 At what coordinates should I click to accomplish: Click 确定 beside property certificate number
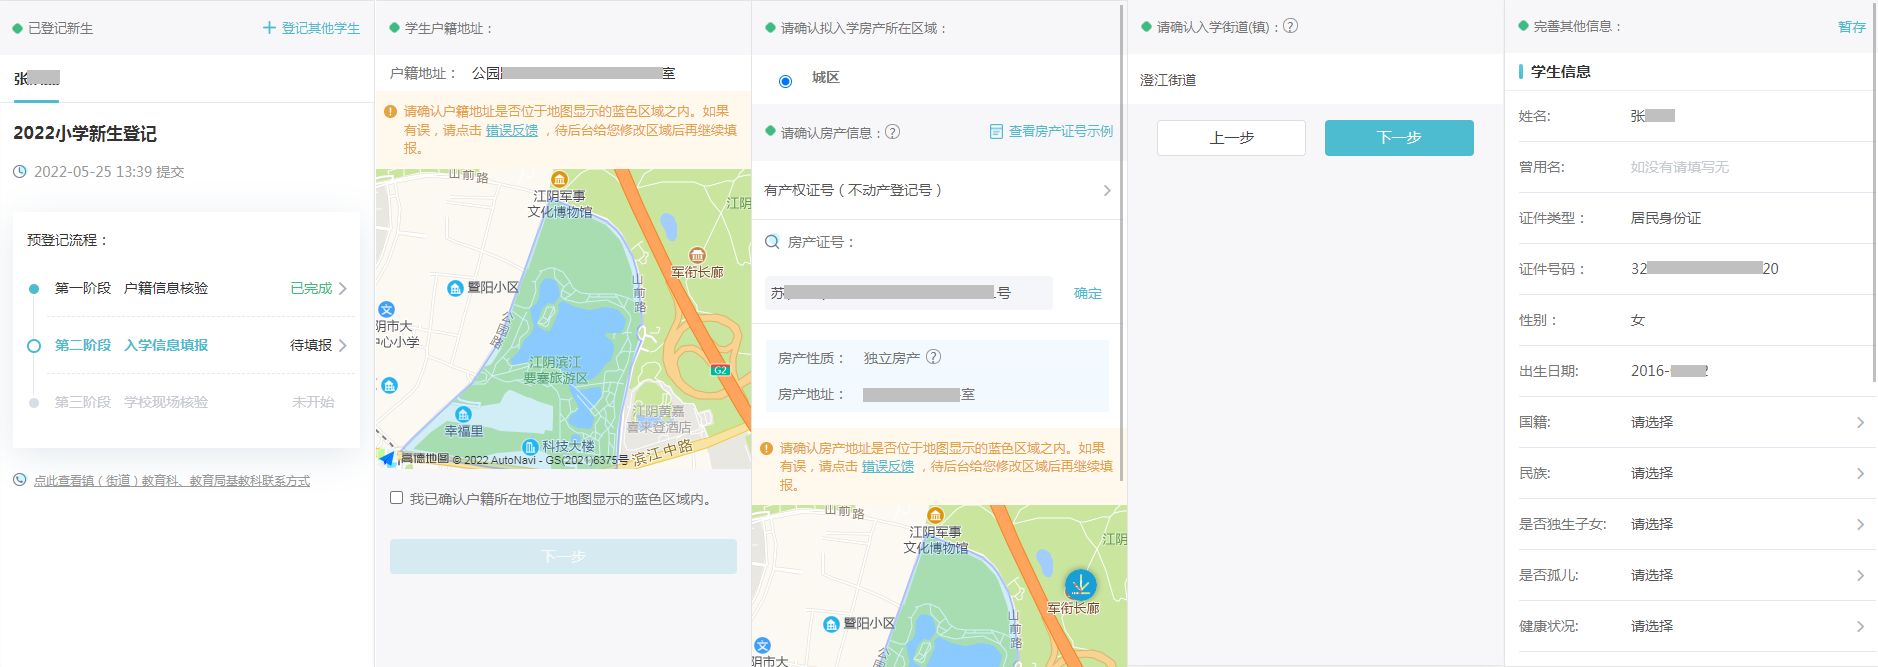point(1088,293)
